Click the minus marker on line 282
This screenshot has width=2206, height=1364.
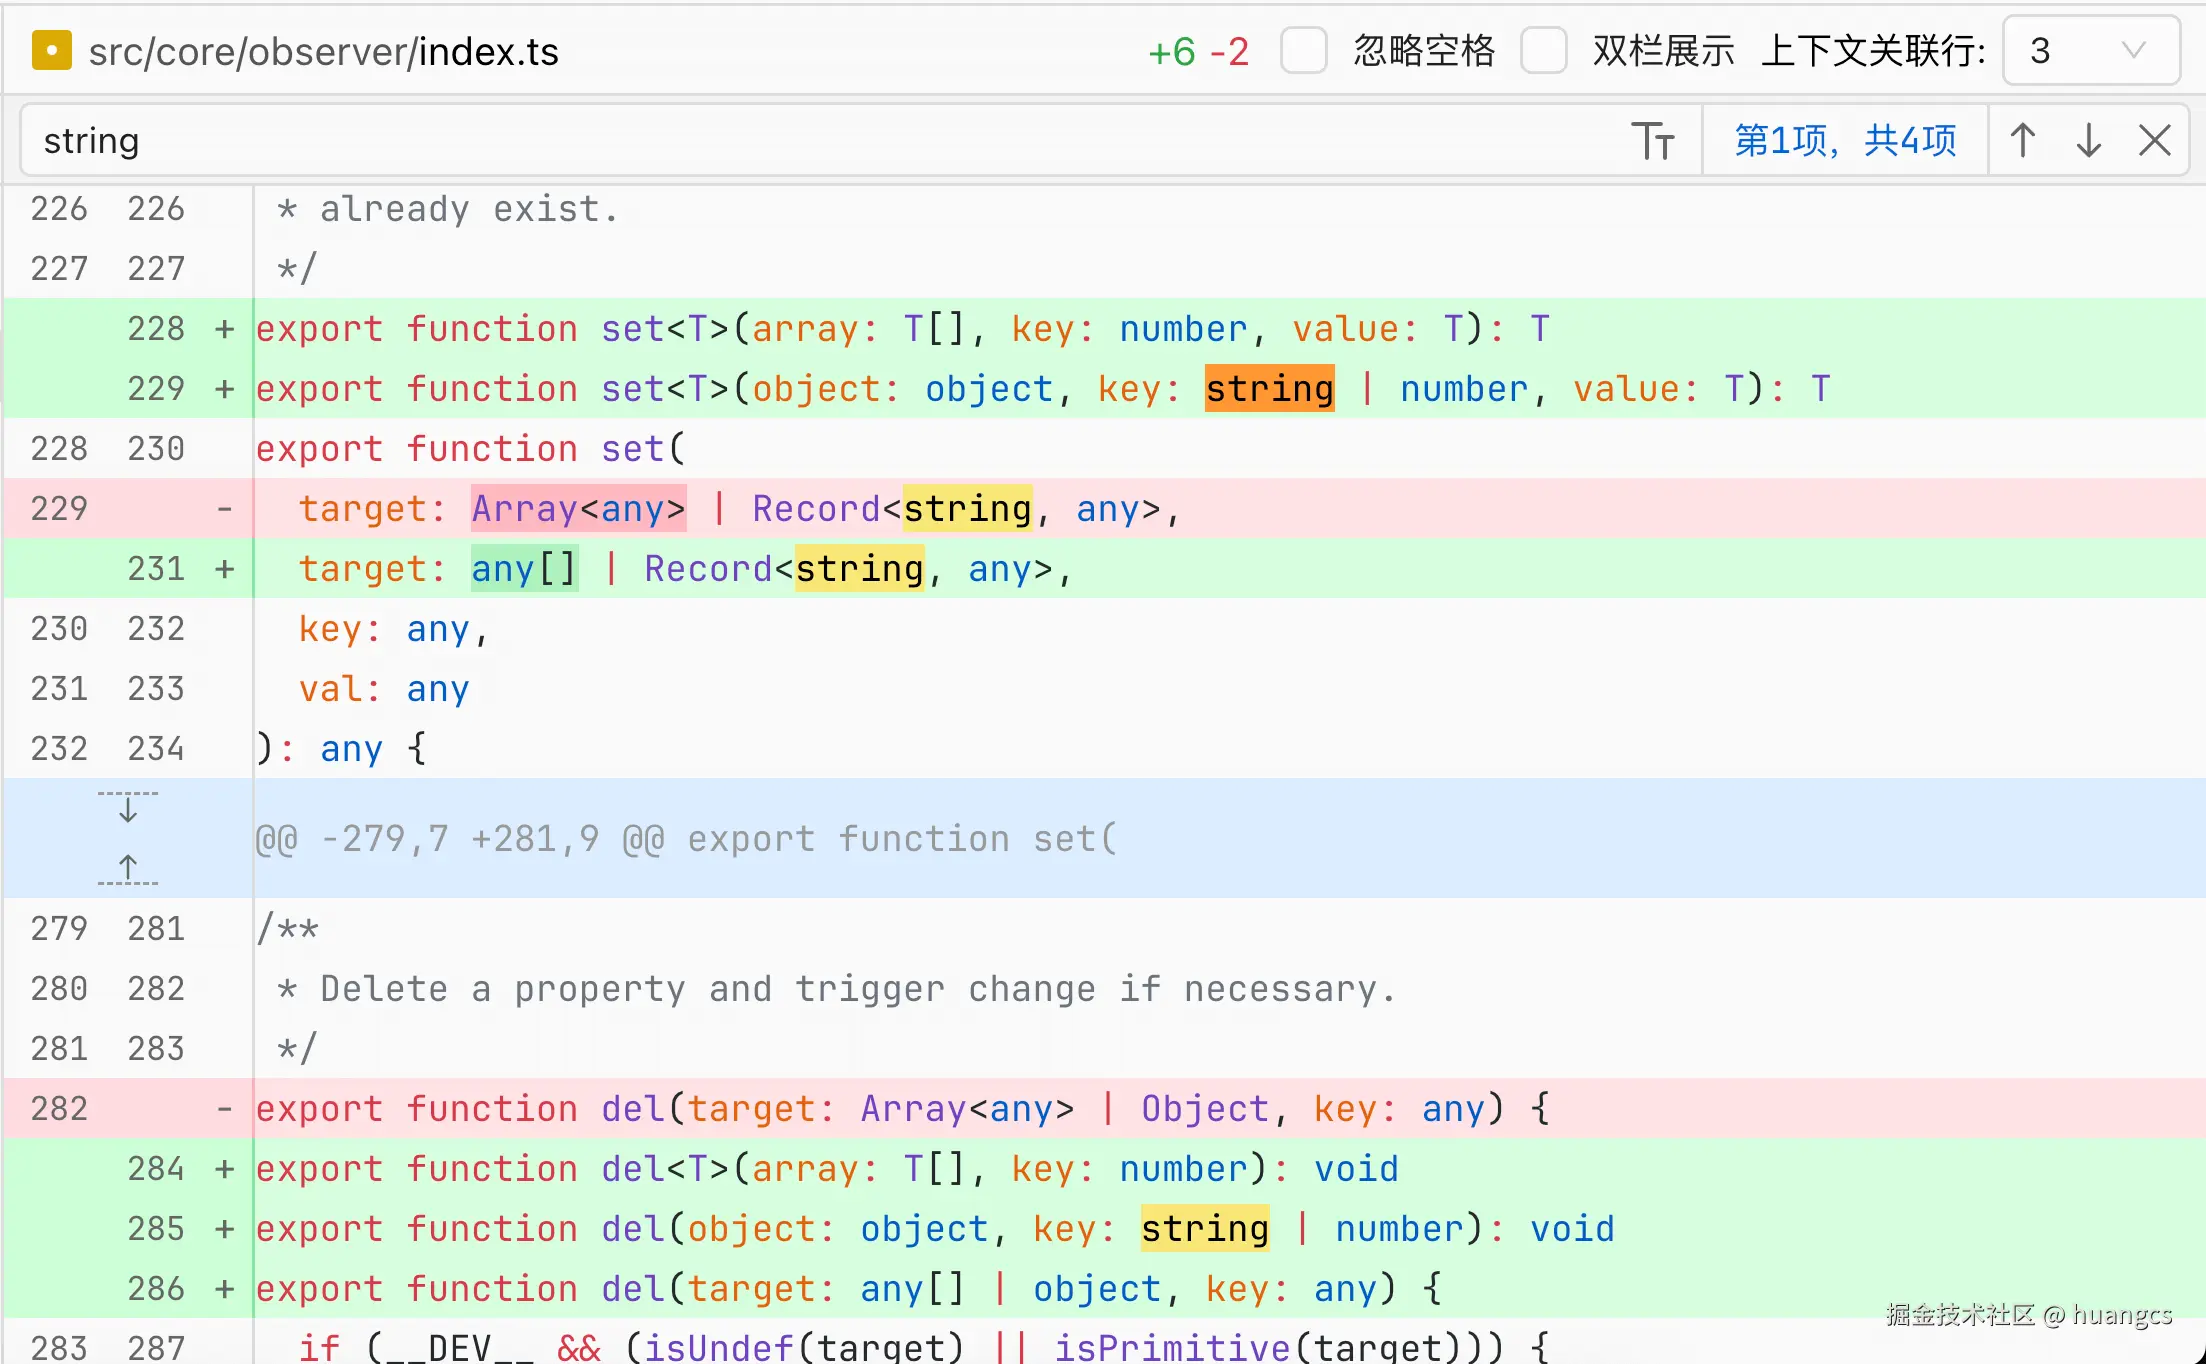225,1109
